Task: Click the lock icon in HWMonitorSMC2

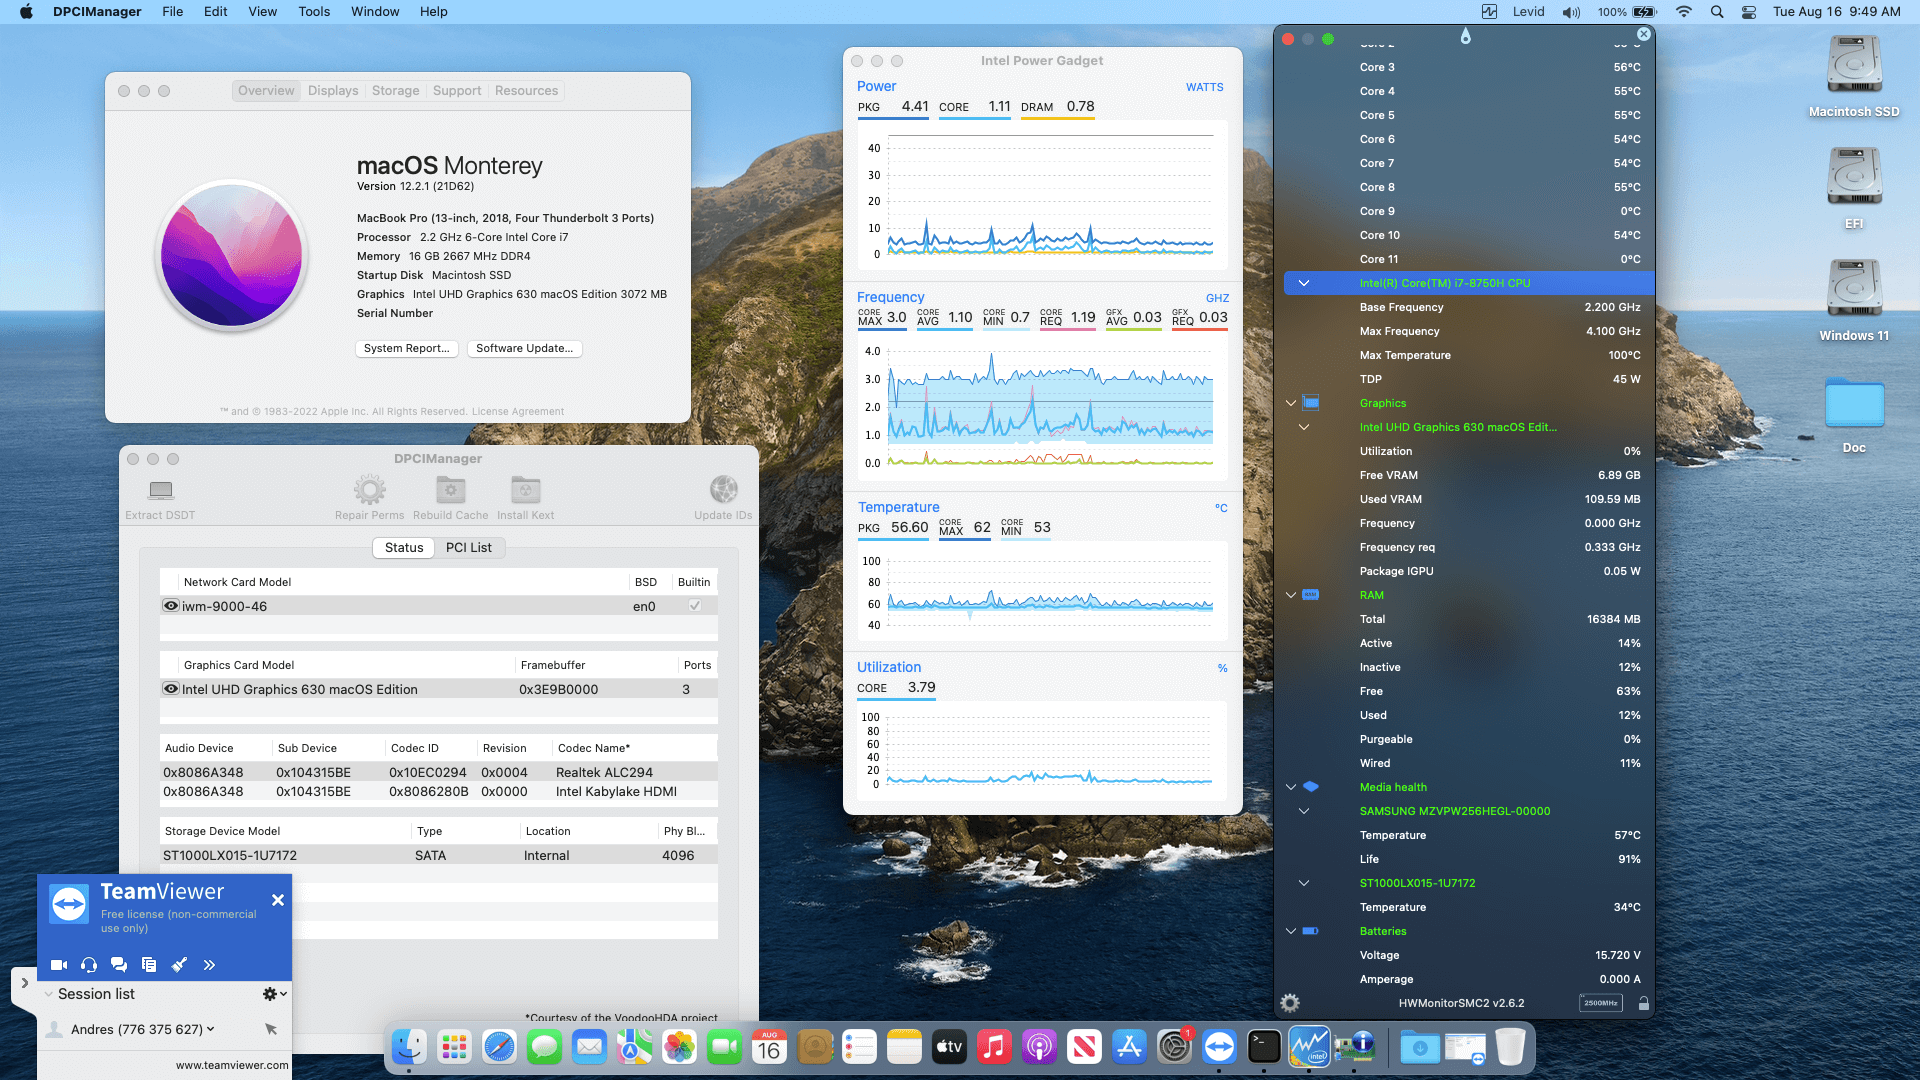Action: tap(1643, 1003)
